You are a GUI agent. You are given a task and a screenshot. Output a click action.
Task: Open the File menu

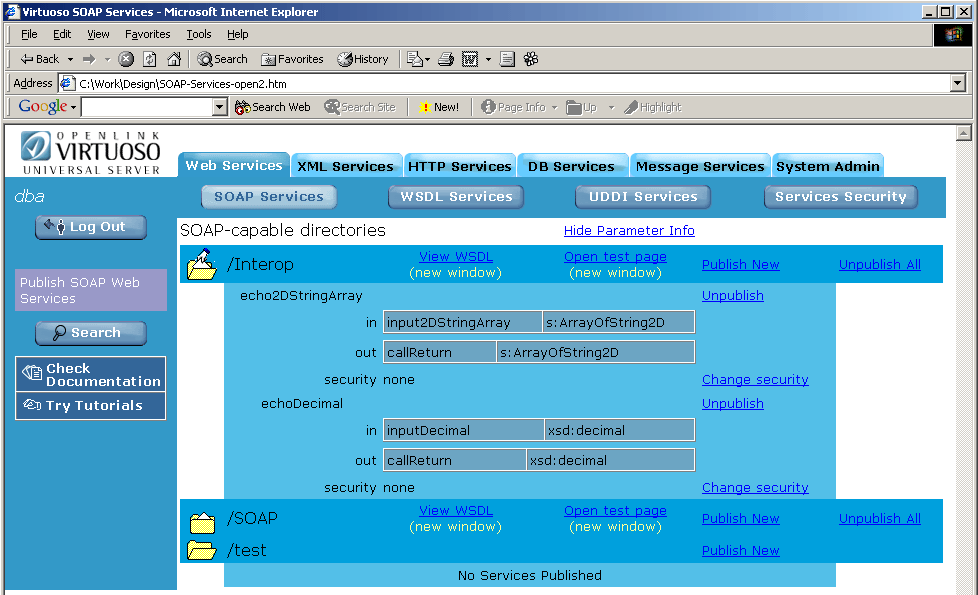pyautogui.click(x=29, y=34)
